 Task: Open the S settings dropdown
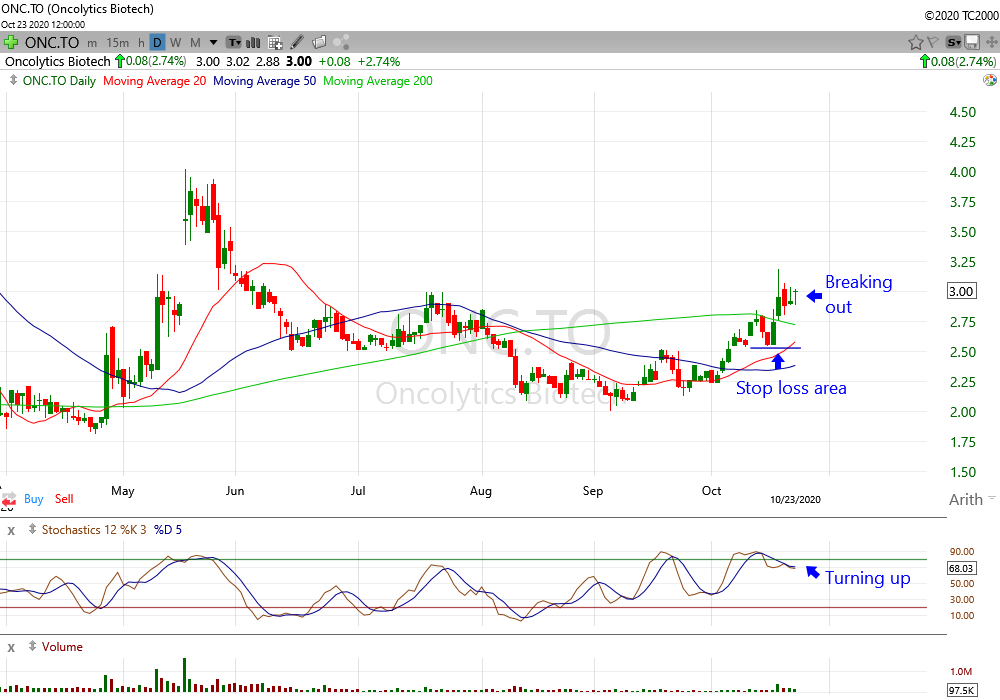pyautogui.click(x=953, y=43)
